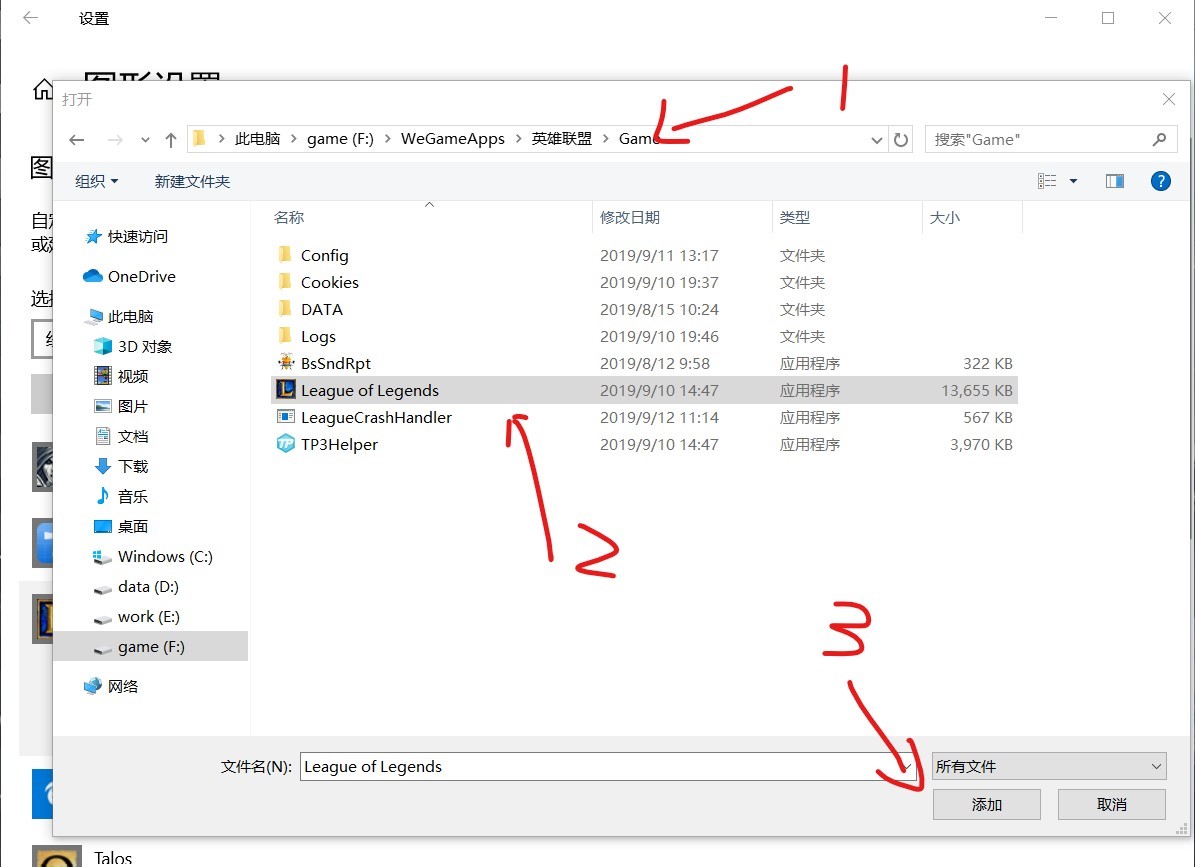Open the view options dropdown arrow
The height and width of the screenshot is (867, 1195).
[1073, 181]
